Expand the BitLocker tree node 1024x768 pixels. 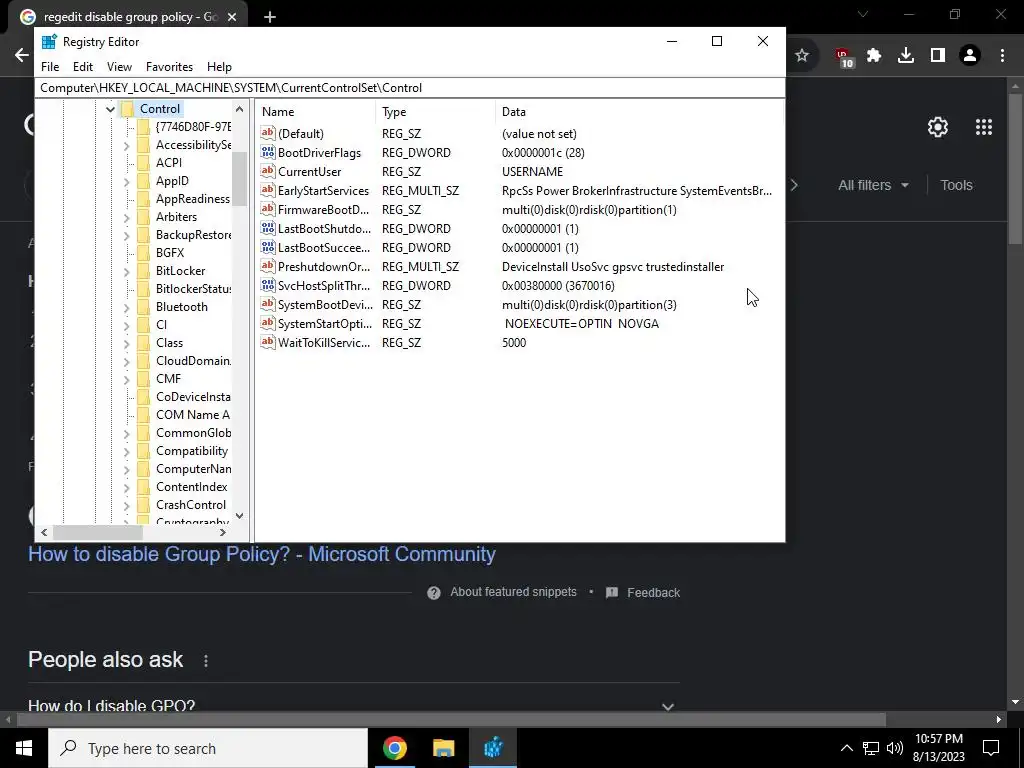(x=127, y=270)
